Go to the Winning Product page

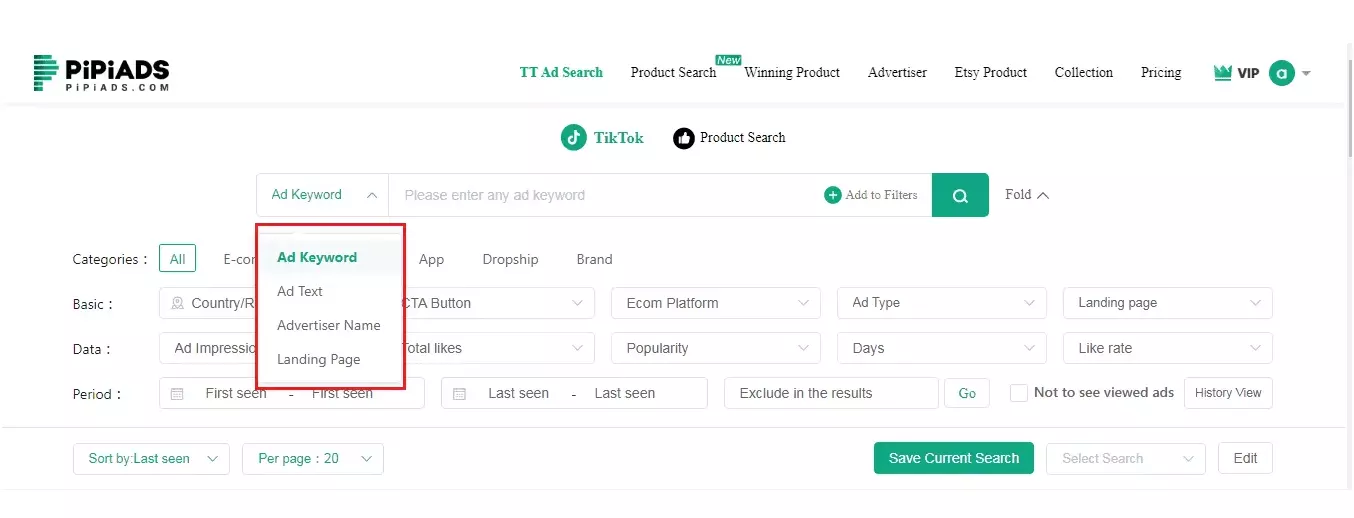(792, 72)
